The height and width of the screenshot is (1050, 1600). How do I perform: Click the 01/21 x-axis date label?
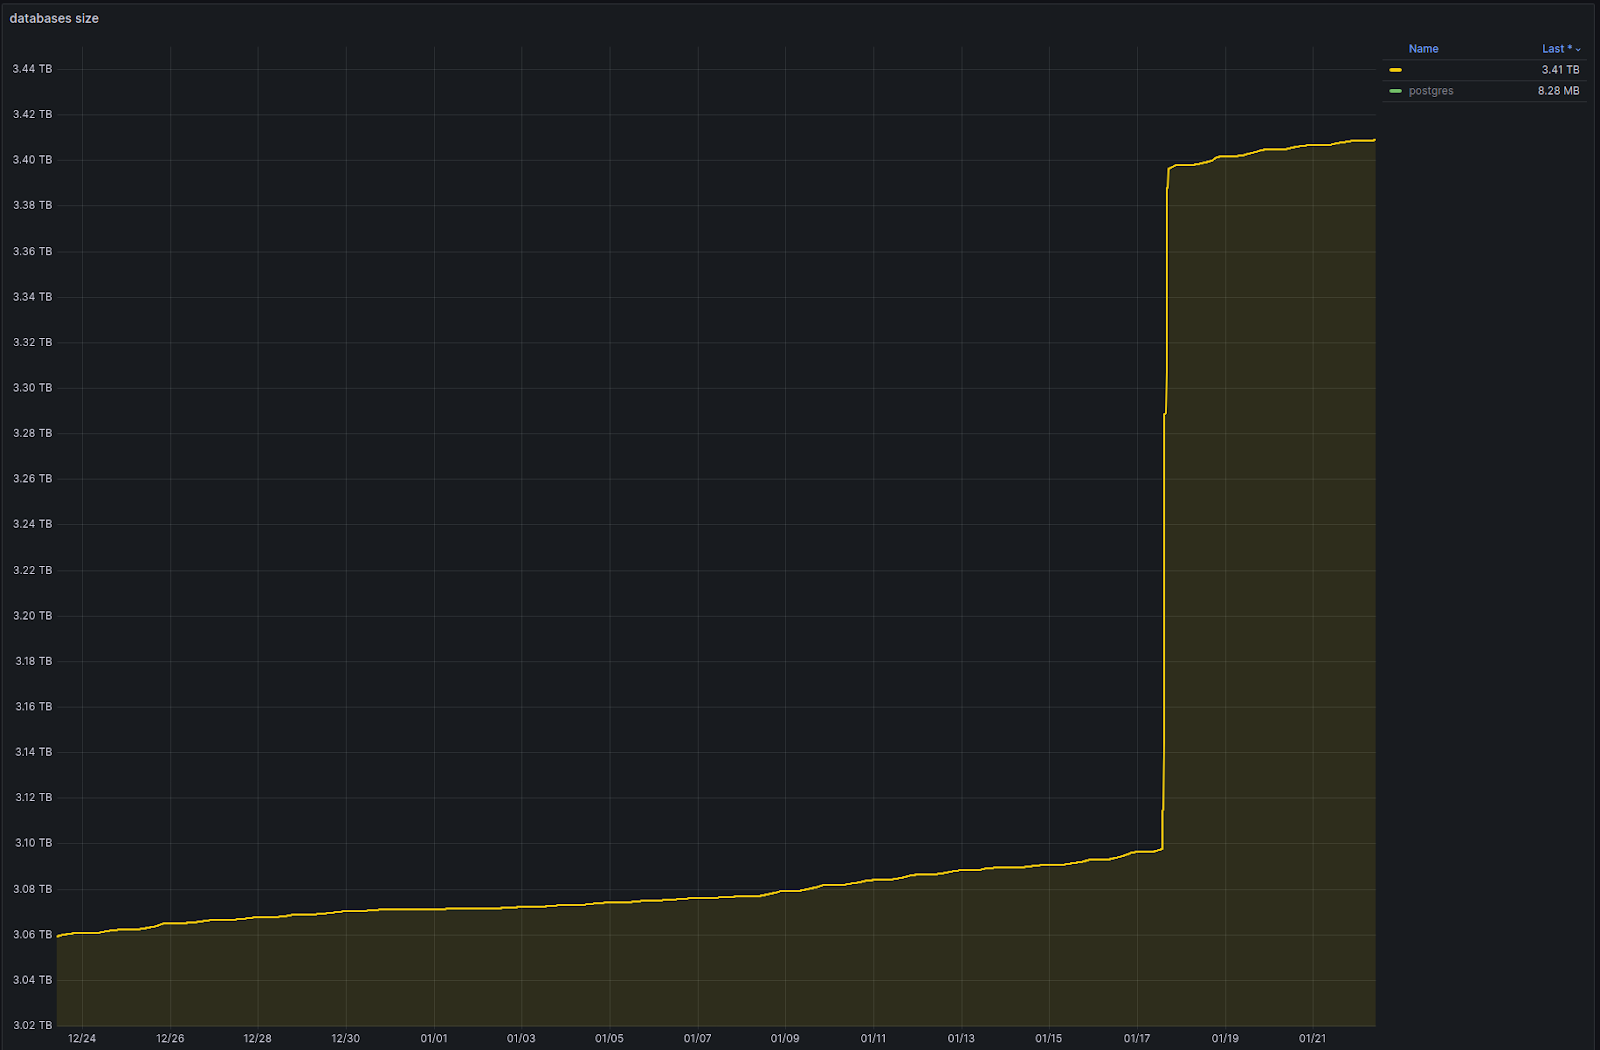(1312, 1039)
